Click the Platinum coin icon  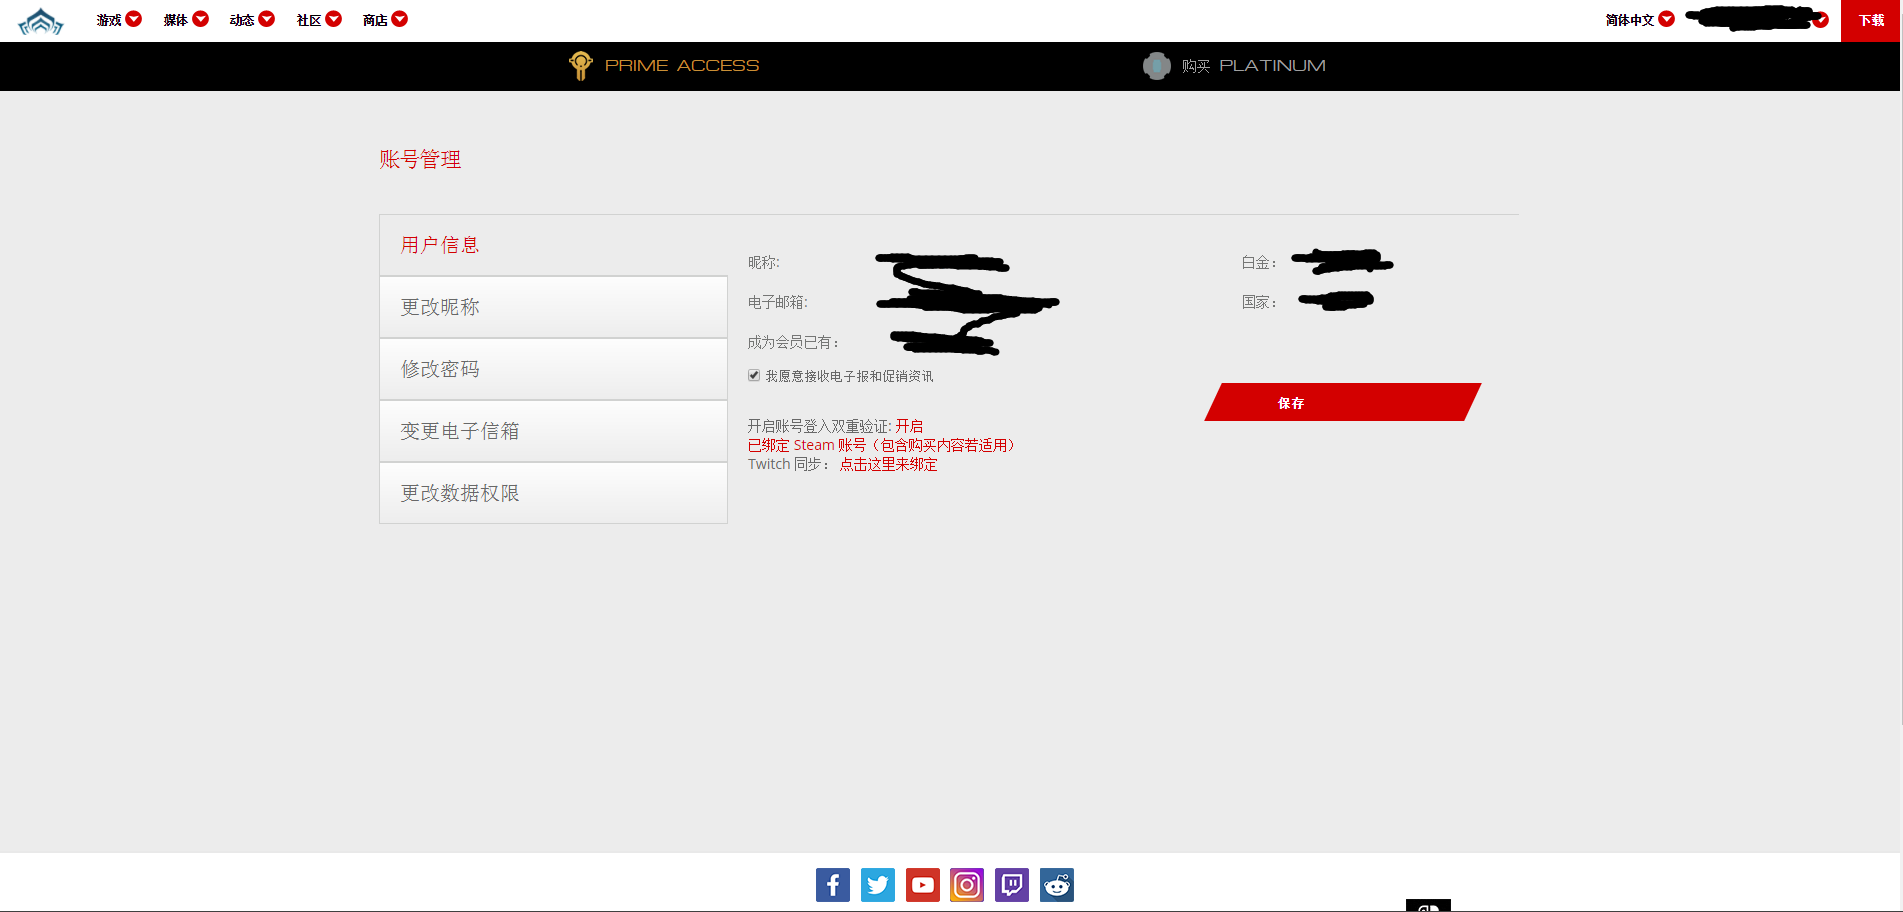1156,66
